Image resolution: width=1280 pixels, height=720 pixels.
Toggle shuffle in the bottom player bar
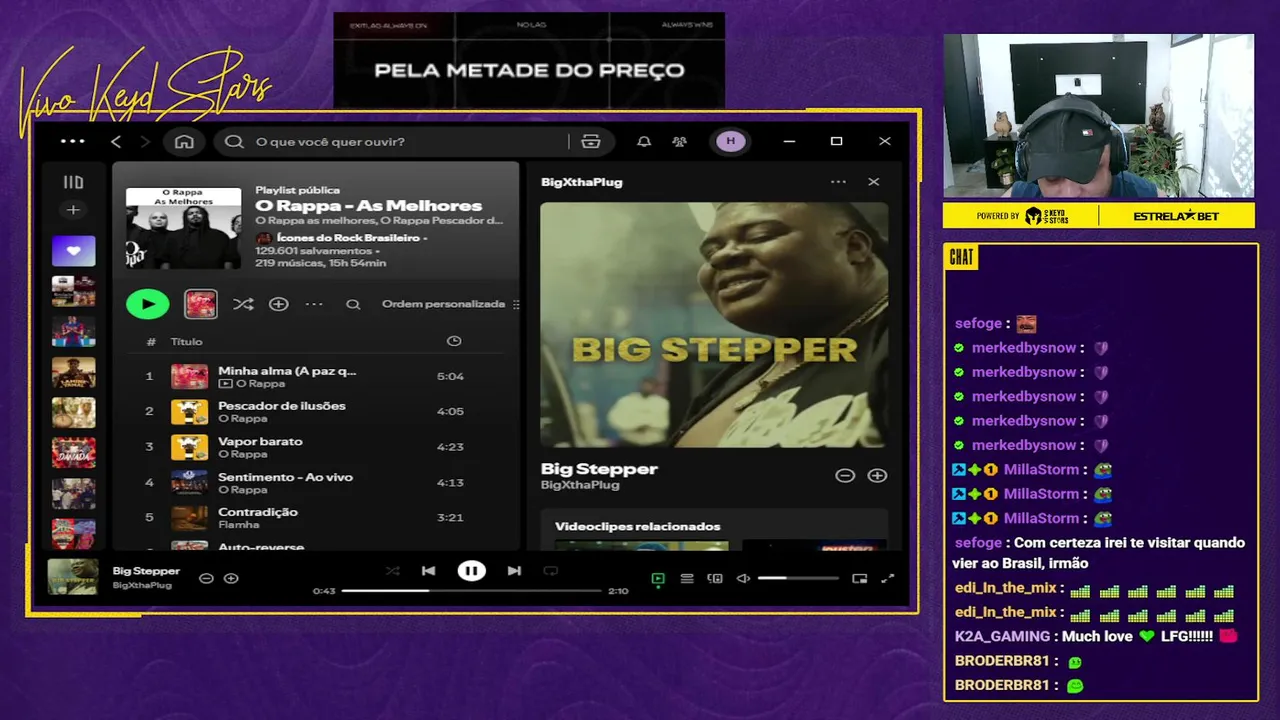pos(392,571)
